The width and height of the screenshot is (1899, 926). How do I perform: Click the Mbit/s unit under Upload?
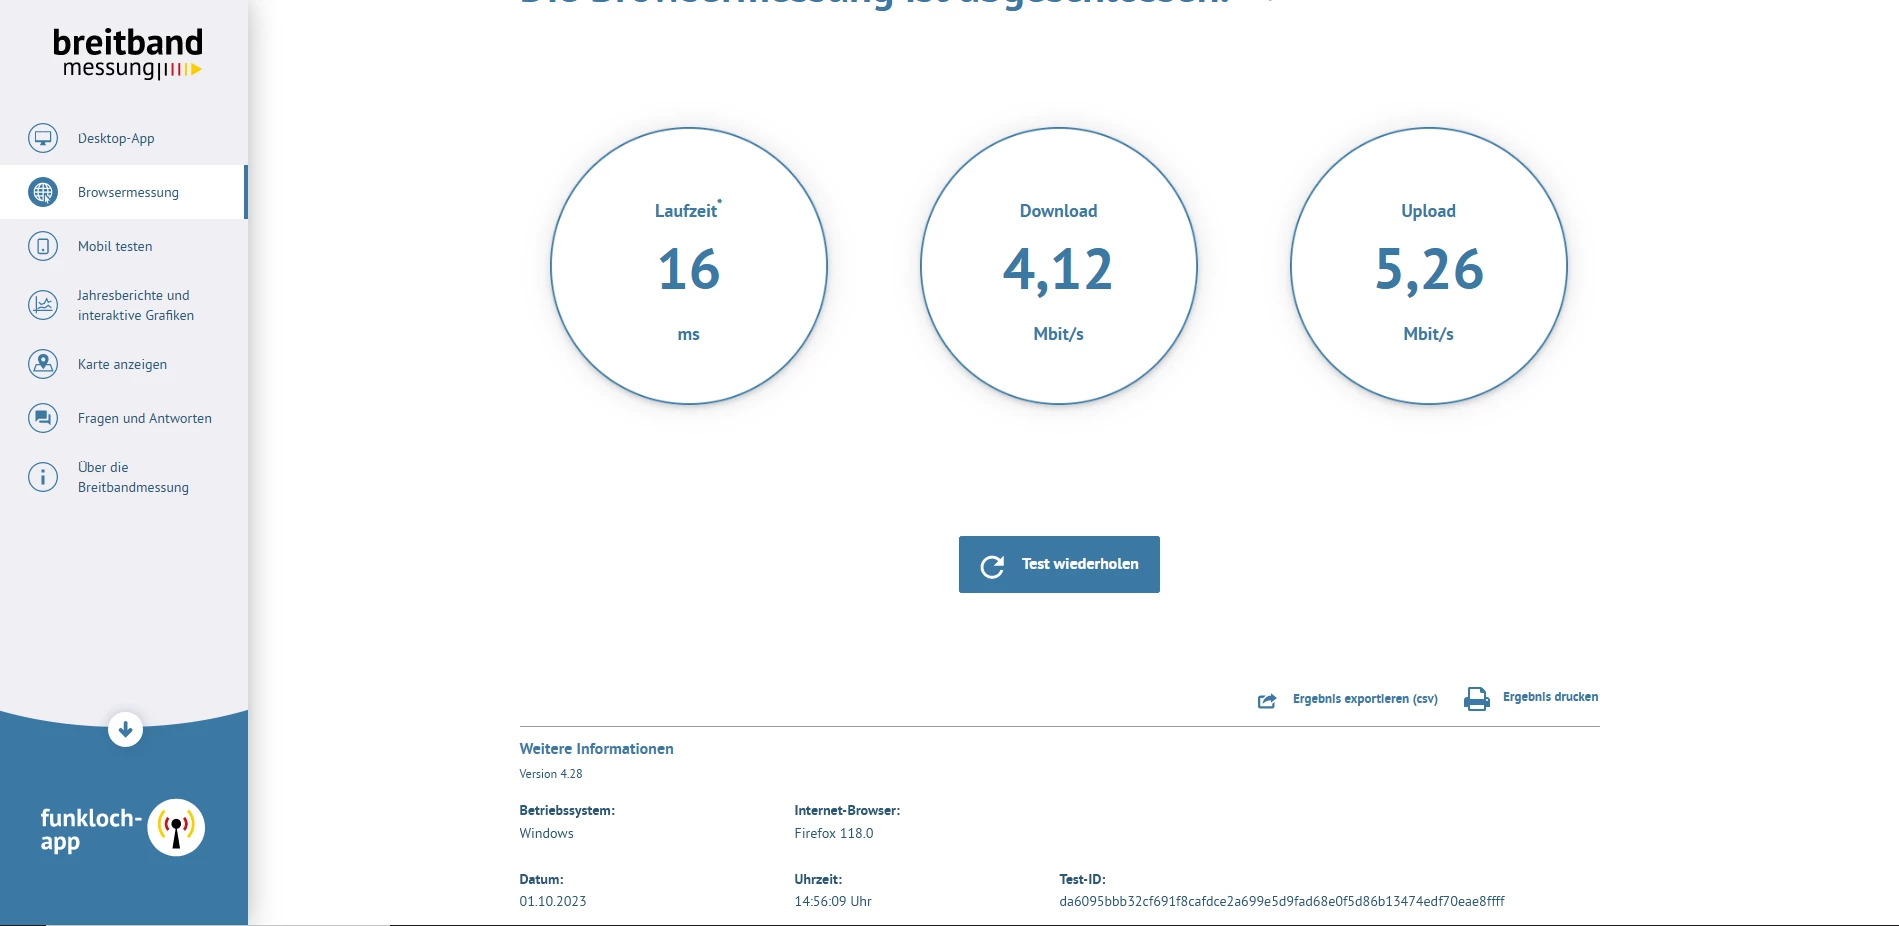[x=1428, y=334]
